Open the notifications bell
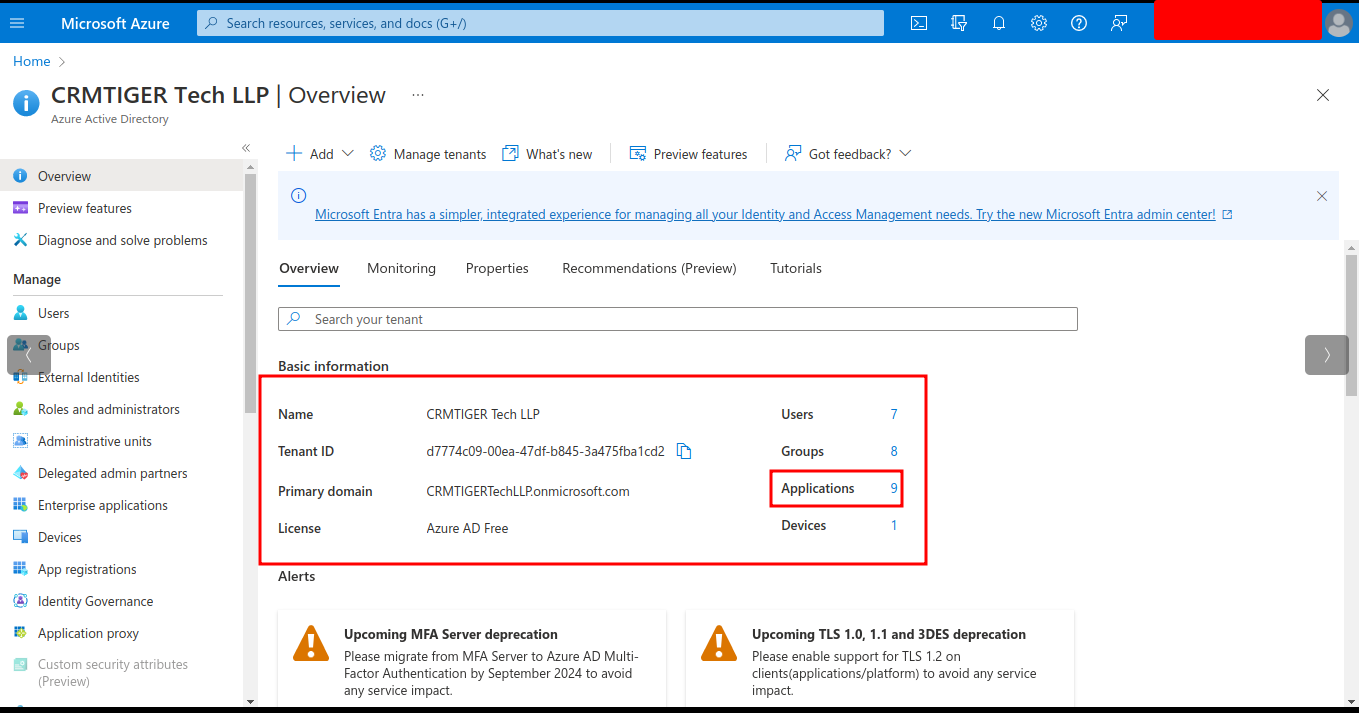 click(x=999, y=23)
